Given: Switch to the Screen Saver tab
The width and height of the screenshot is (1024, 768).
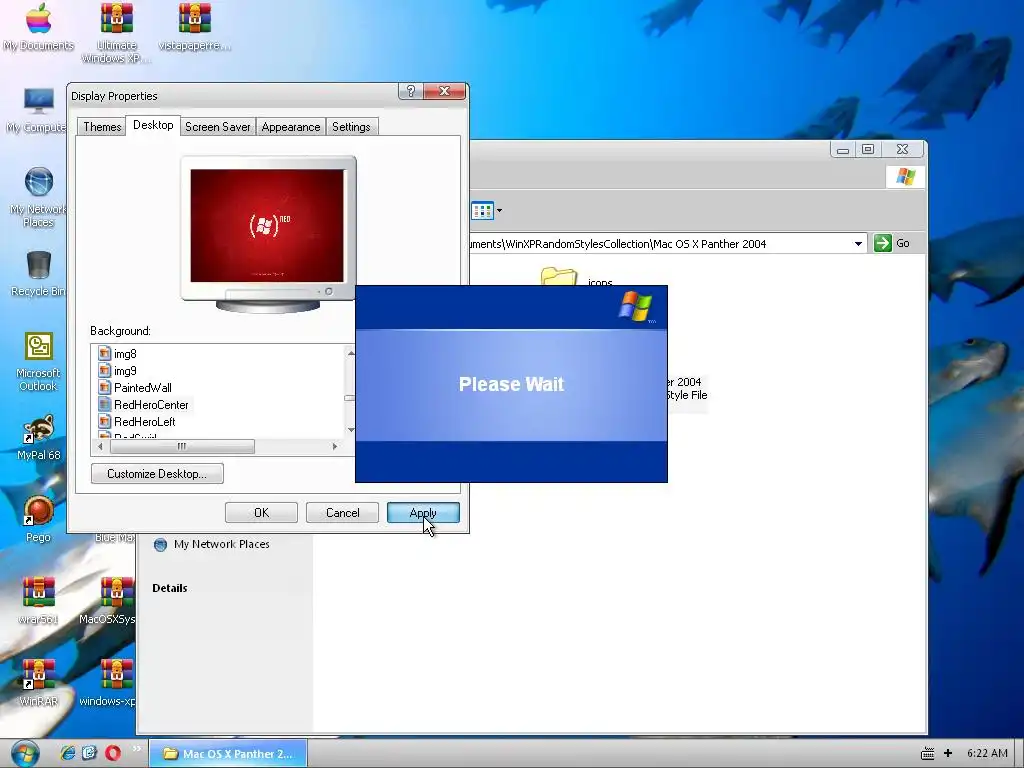Looking at the screenshot, I should (217, 127).
